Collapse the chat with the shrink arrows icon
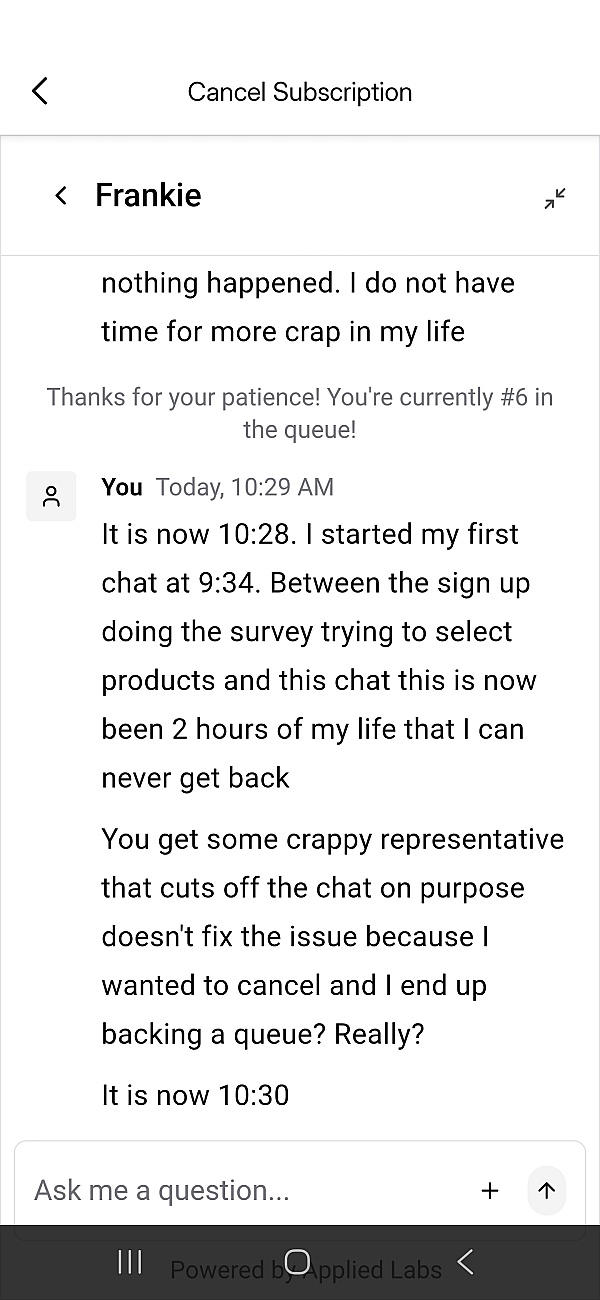This screenshot has width=600, height=1300. [x=555, y=198]
